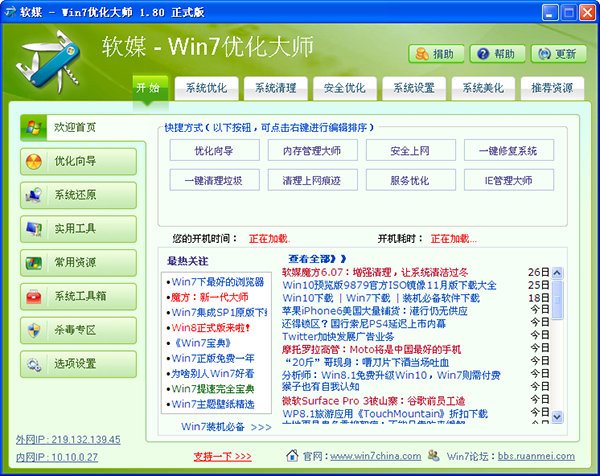Open news Twitter加快发展广告业务

click(338, 337)
